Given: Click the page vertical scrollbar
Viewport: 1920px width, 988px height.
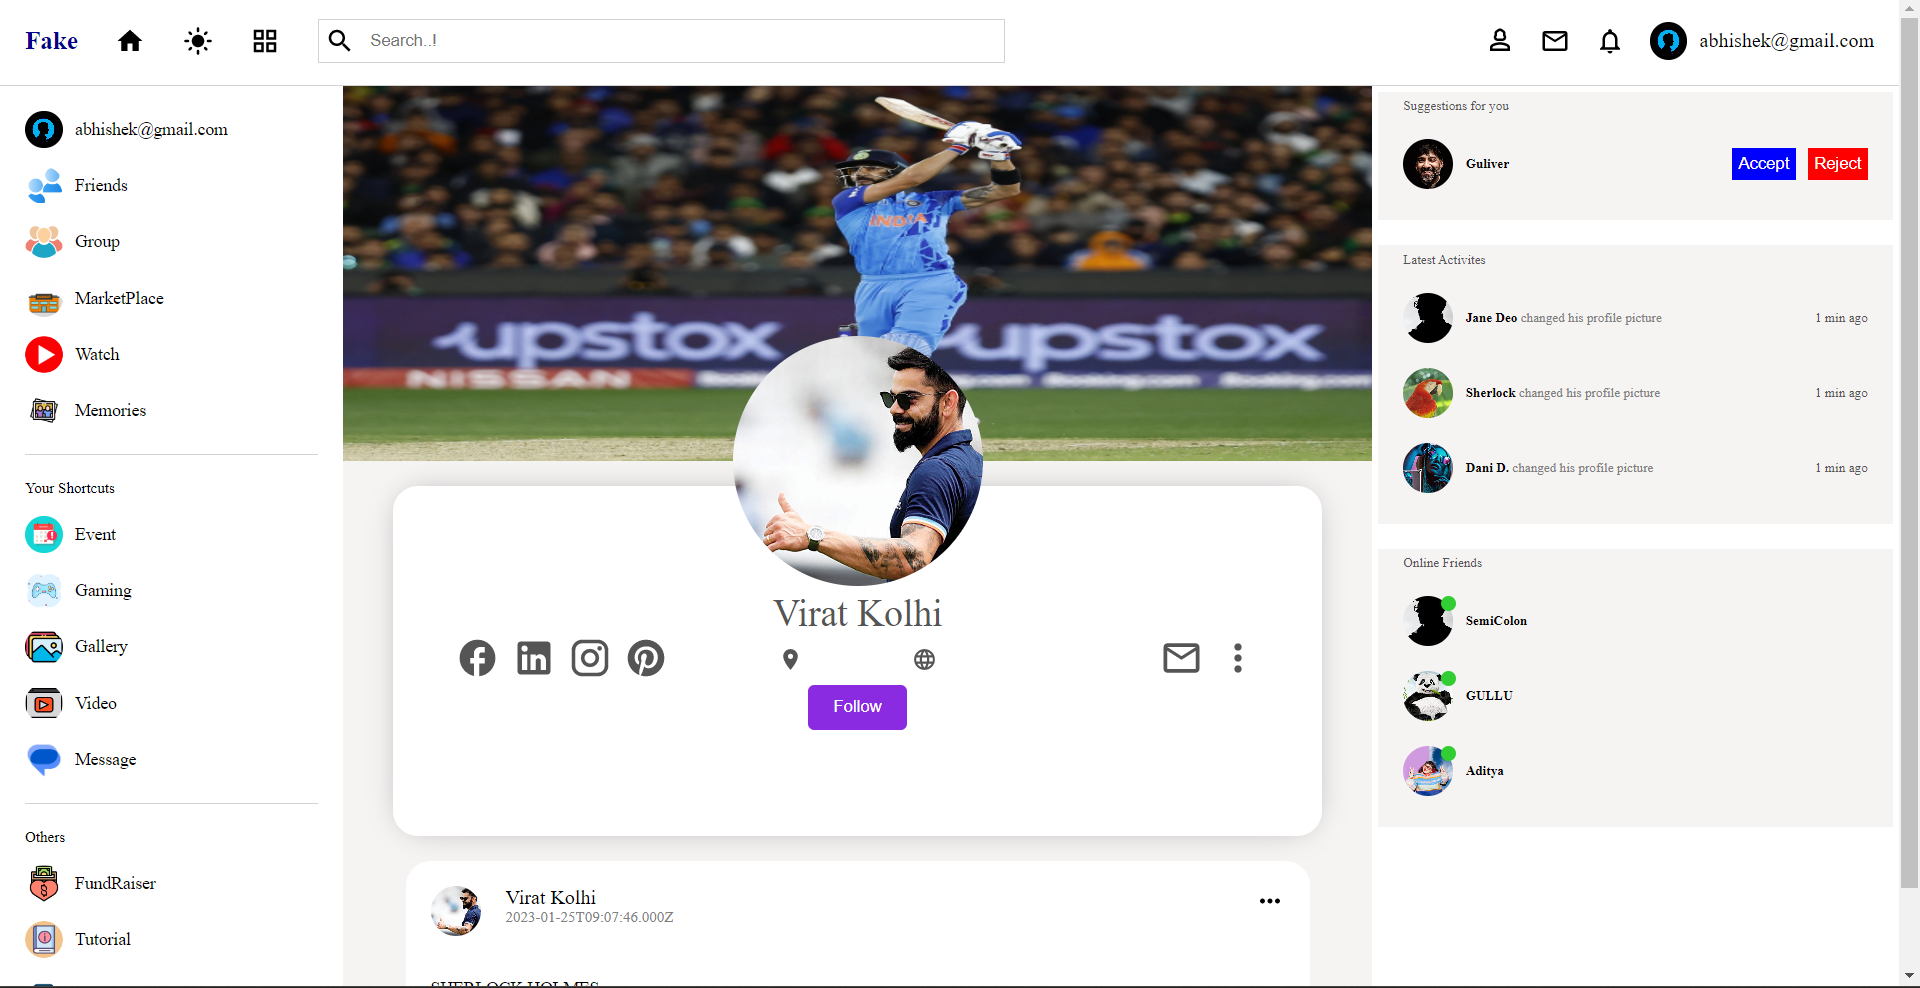Looking at the screenshot, I should [x=1909, y=450].
